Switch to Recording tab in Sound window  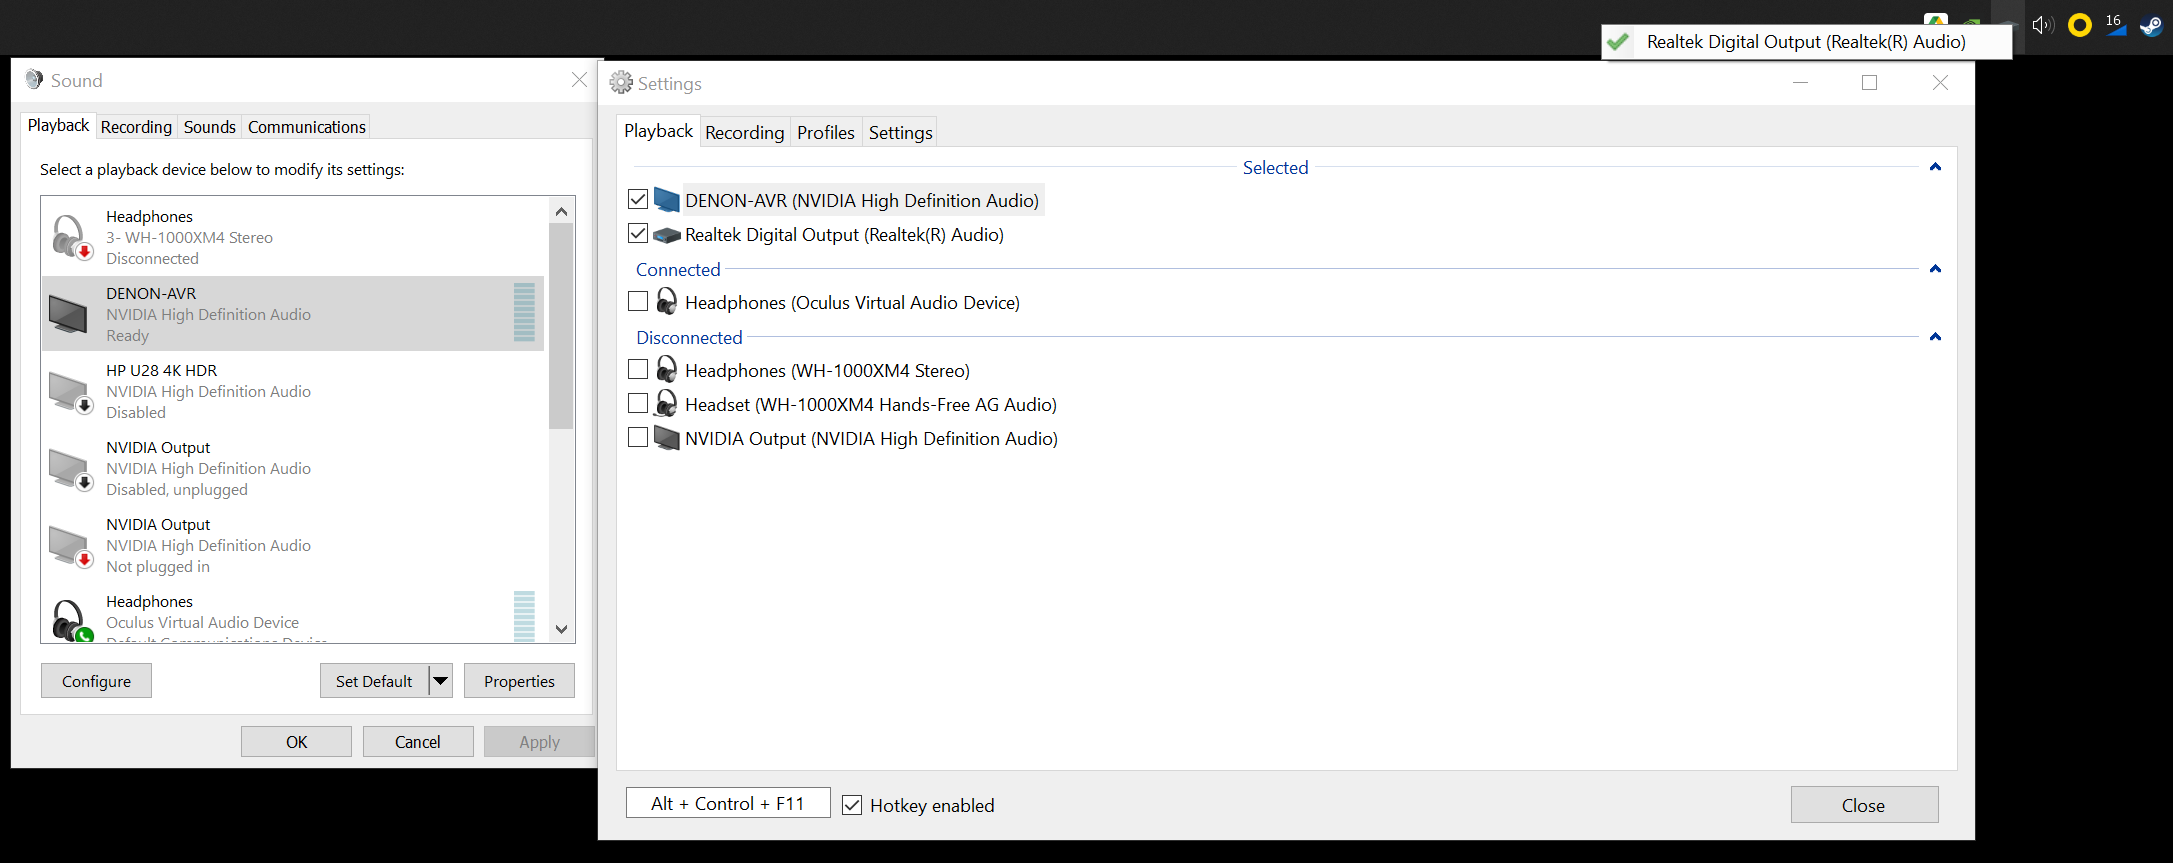click(136, 127)
